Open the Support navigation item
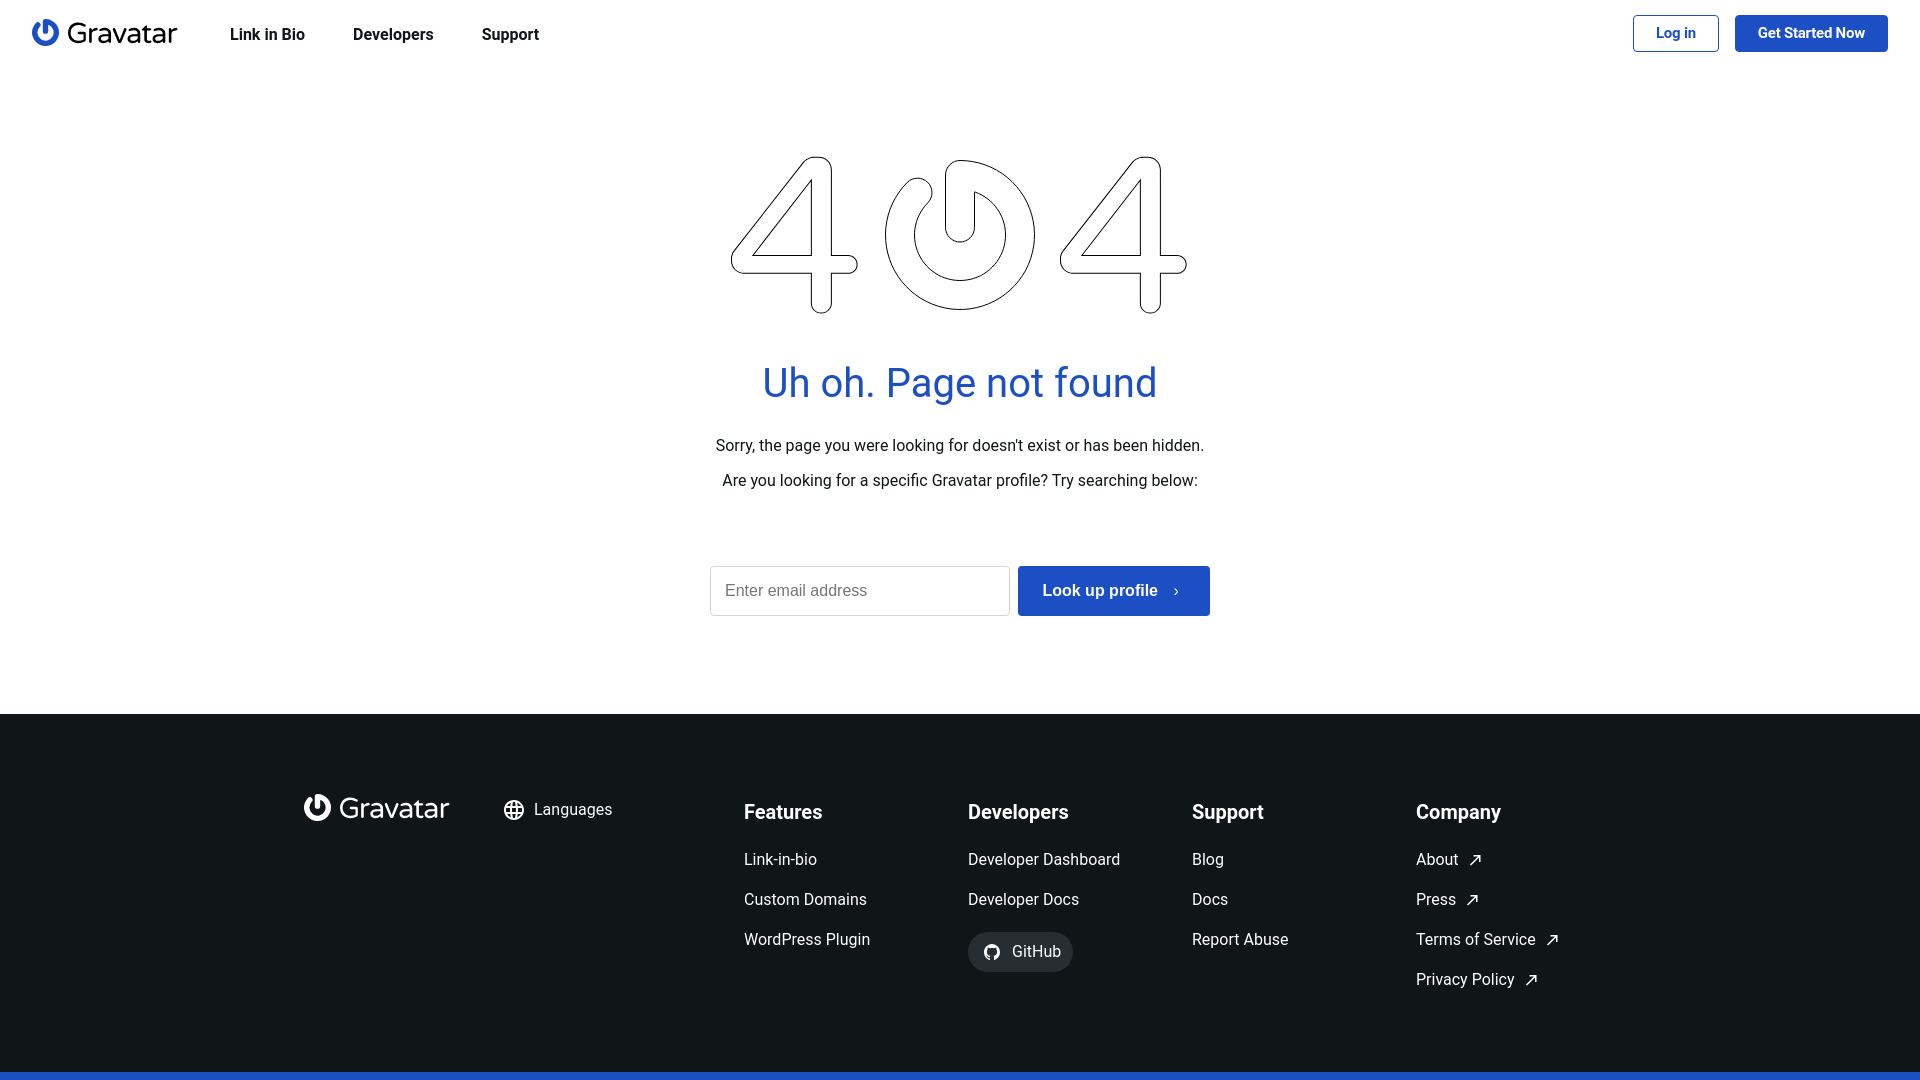The height and width of the screenshot is (1080, 1920). (x=510, y=34)
